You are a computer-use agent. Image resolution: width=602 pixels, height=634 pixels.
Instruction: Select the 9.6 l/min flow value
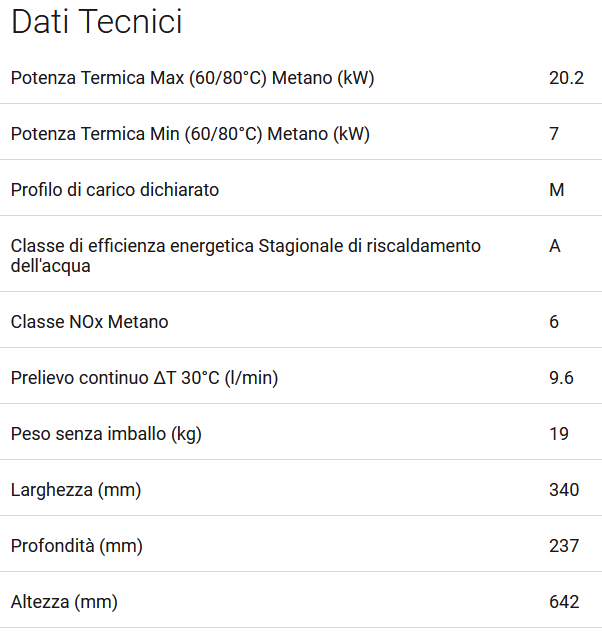(561, 378)
